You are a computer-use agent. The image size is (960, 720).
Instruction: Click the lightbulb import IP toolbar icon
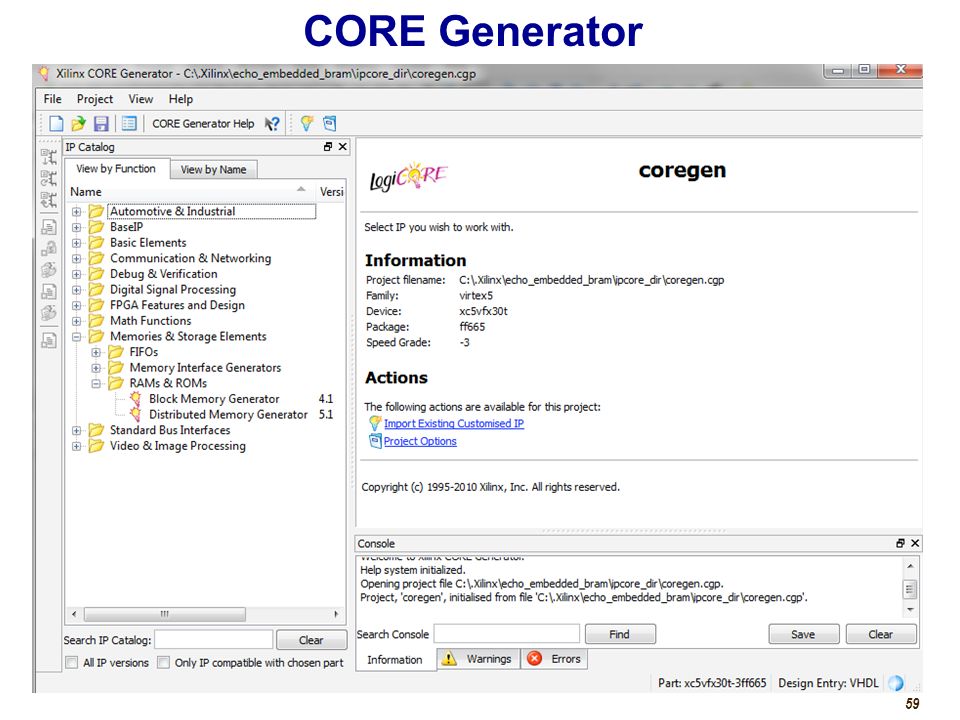coord(307,124)
